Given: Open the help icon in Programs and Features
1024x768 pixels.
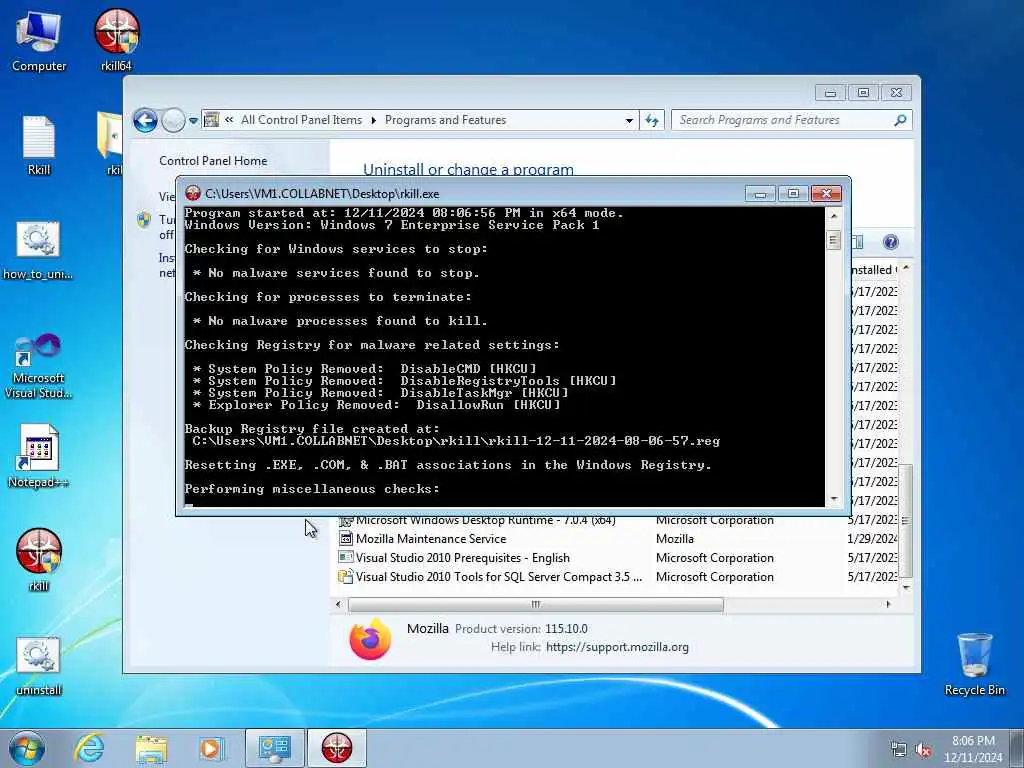Looking at the screenshot, I should 890,242.
